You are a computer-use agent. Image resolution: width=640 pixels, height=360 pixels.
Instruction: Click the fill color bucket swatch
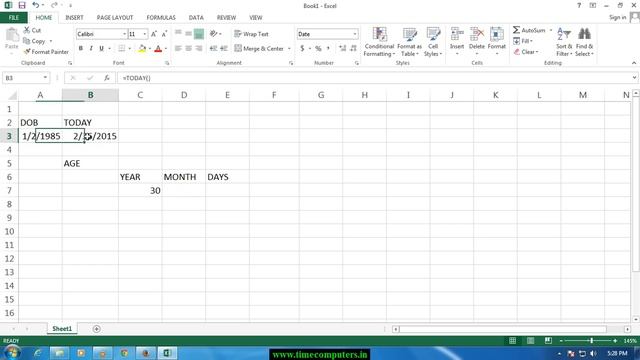[x=142, y=49]
